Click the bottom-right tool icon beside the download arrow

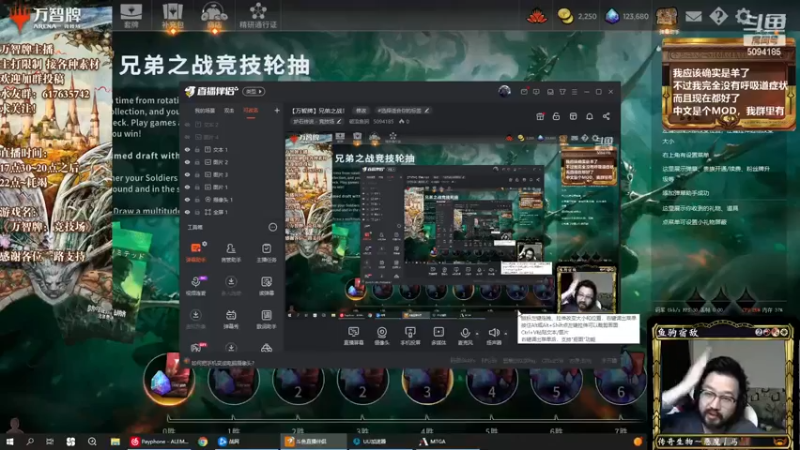coord(266,348)
